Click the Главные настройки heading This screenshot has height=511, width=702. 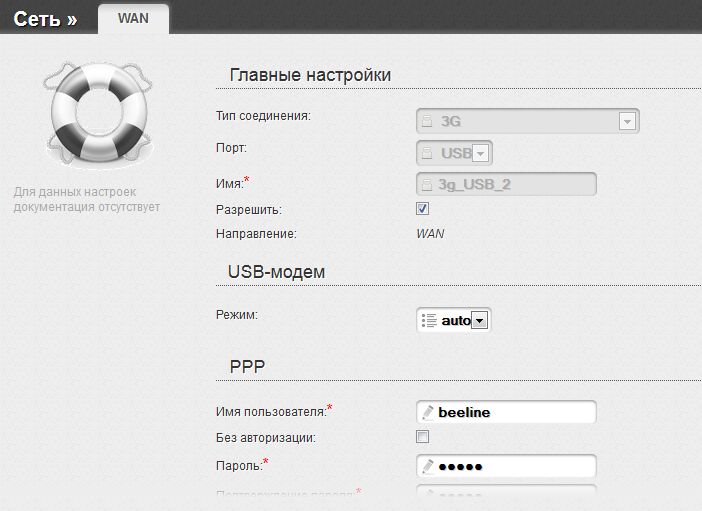[310, 75]
